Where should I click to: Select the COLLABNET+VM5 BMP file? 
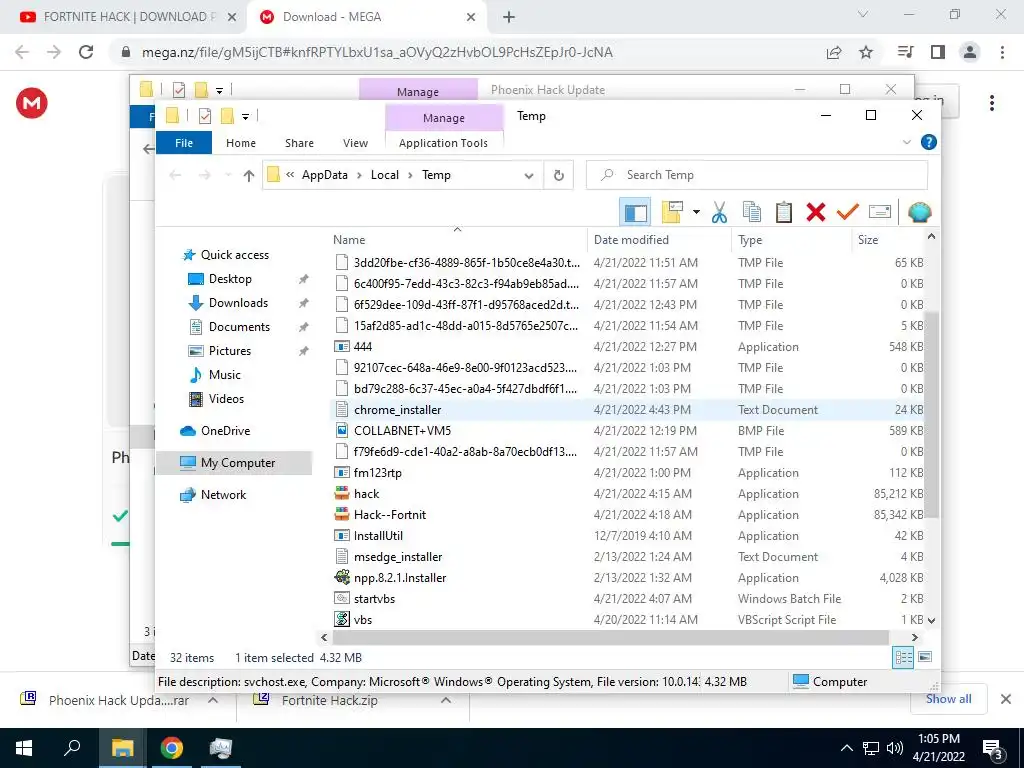coord(402,431)
